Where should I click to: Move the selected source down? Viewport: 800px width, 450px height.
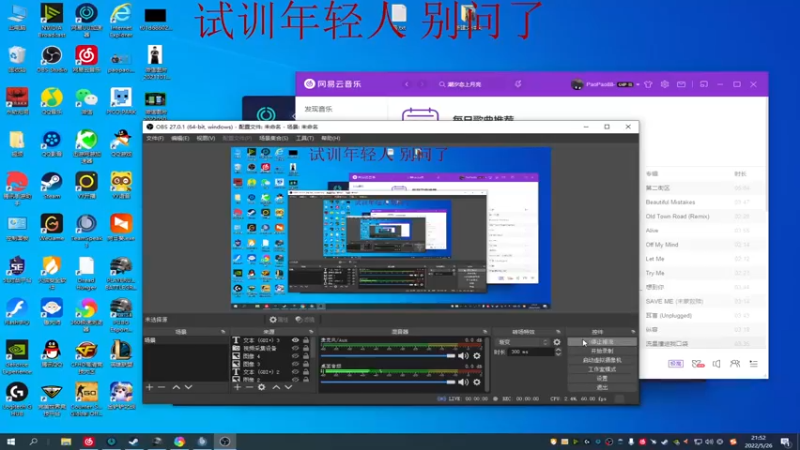[288, 387]
